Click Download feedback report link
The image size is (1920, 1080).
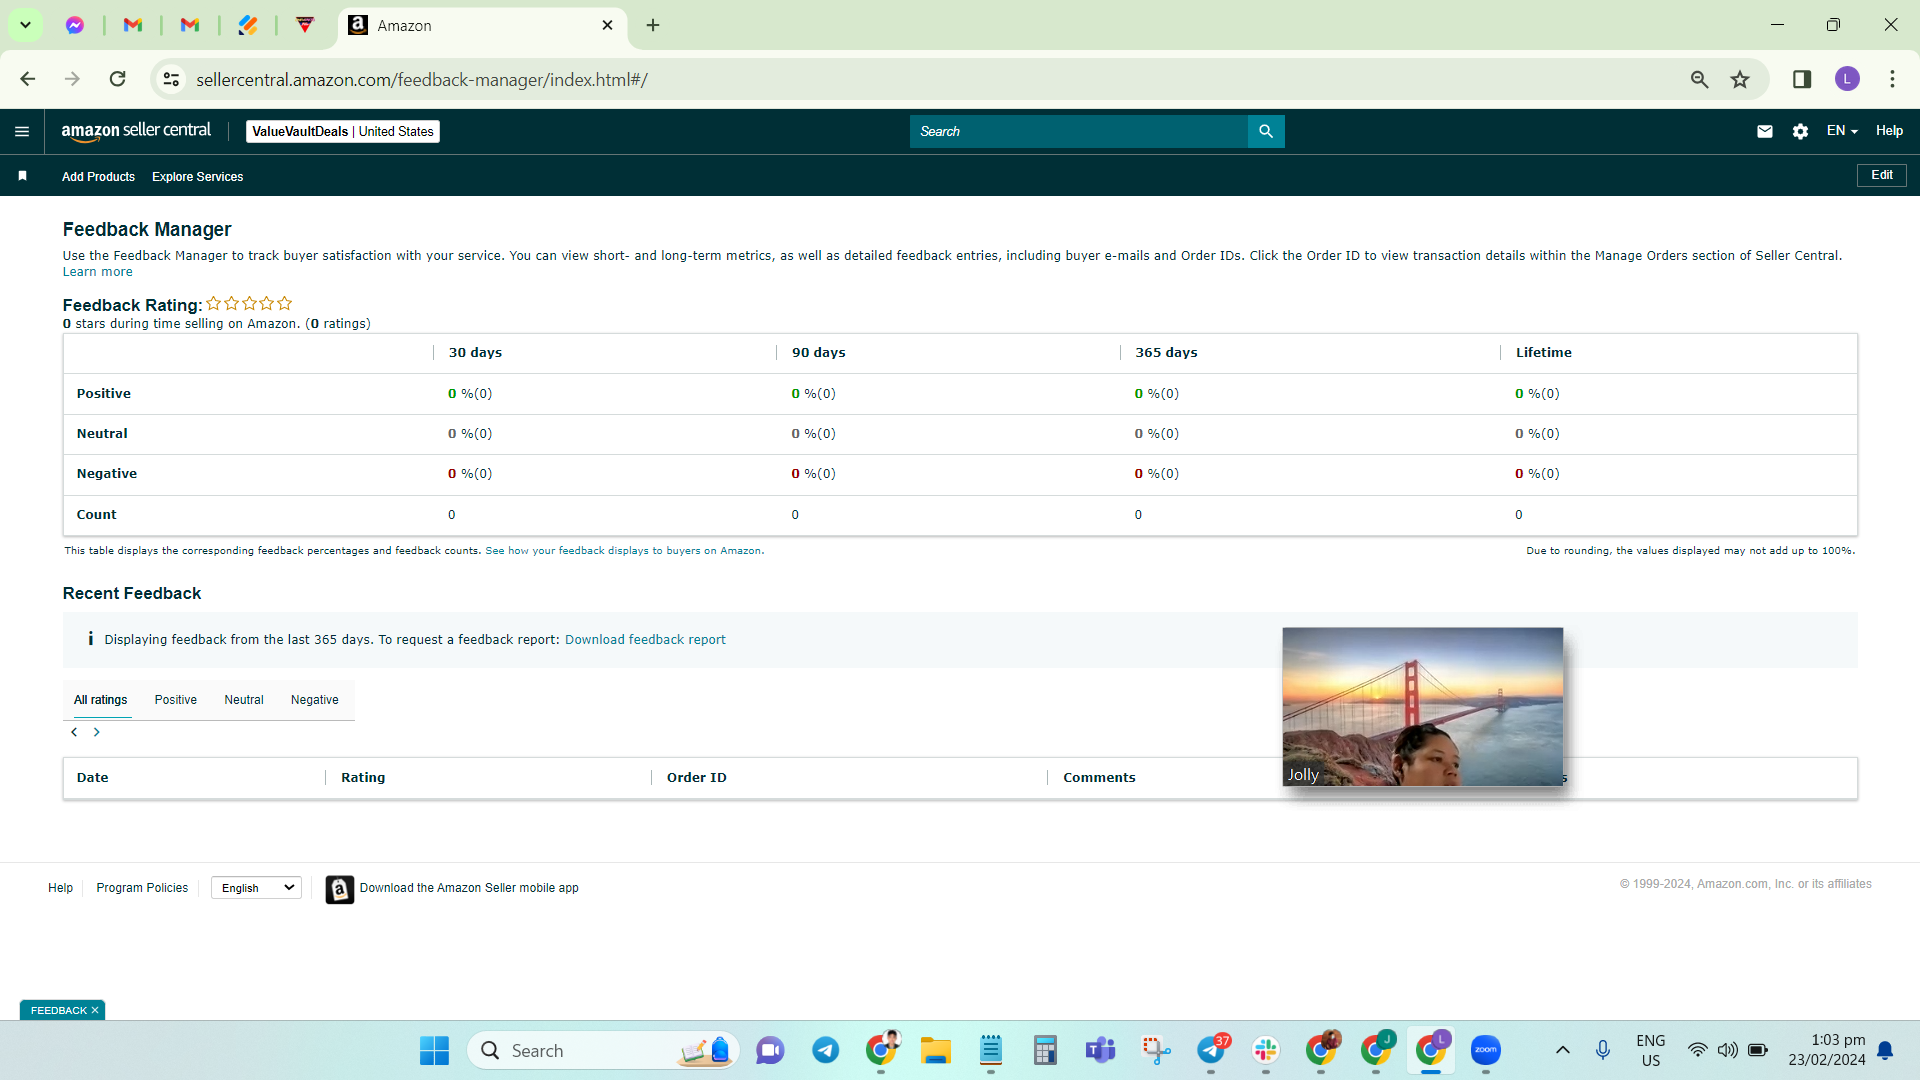645,640
